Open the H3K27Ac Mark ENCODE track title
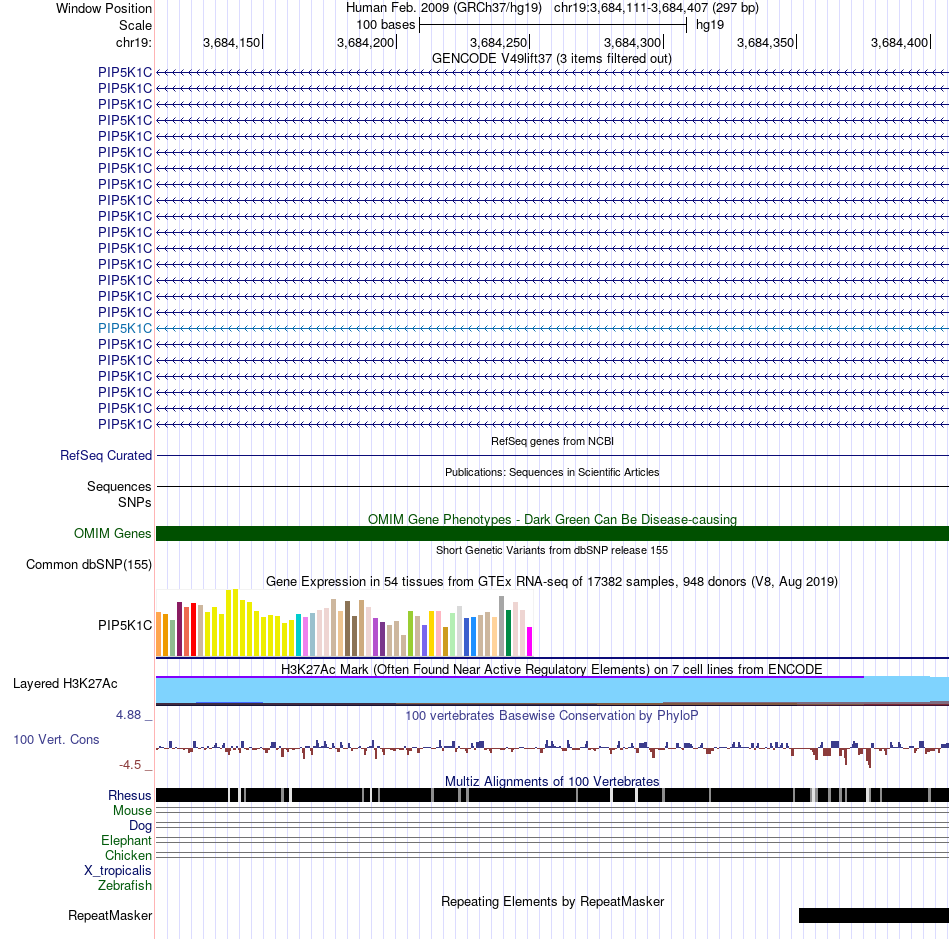Viewport: 950px width, 939px height. pyautogui.click(x=552, y=669)
